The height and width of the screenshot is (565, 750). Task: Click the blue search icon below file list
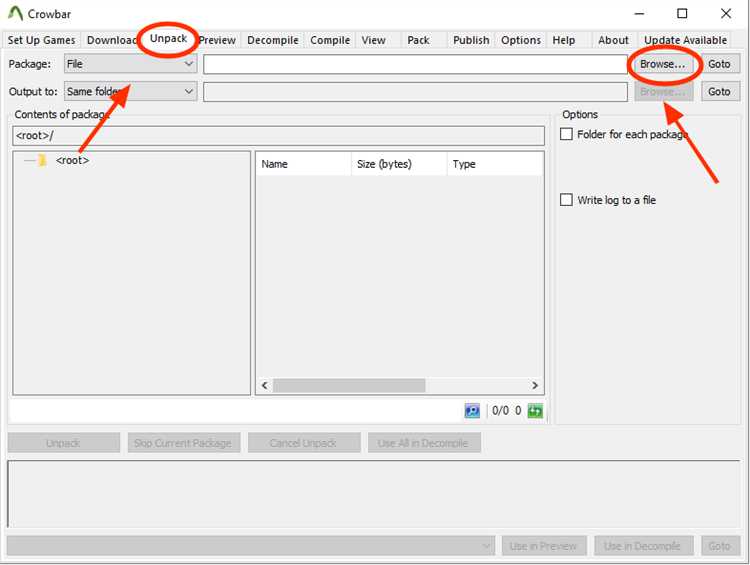472,410
